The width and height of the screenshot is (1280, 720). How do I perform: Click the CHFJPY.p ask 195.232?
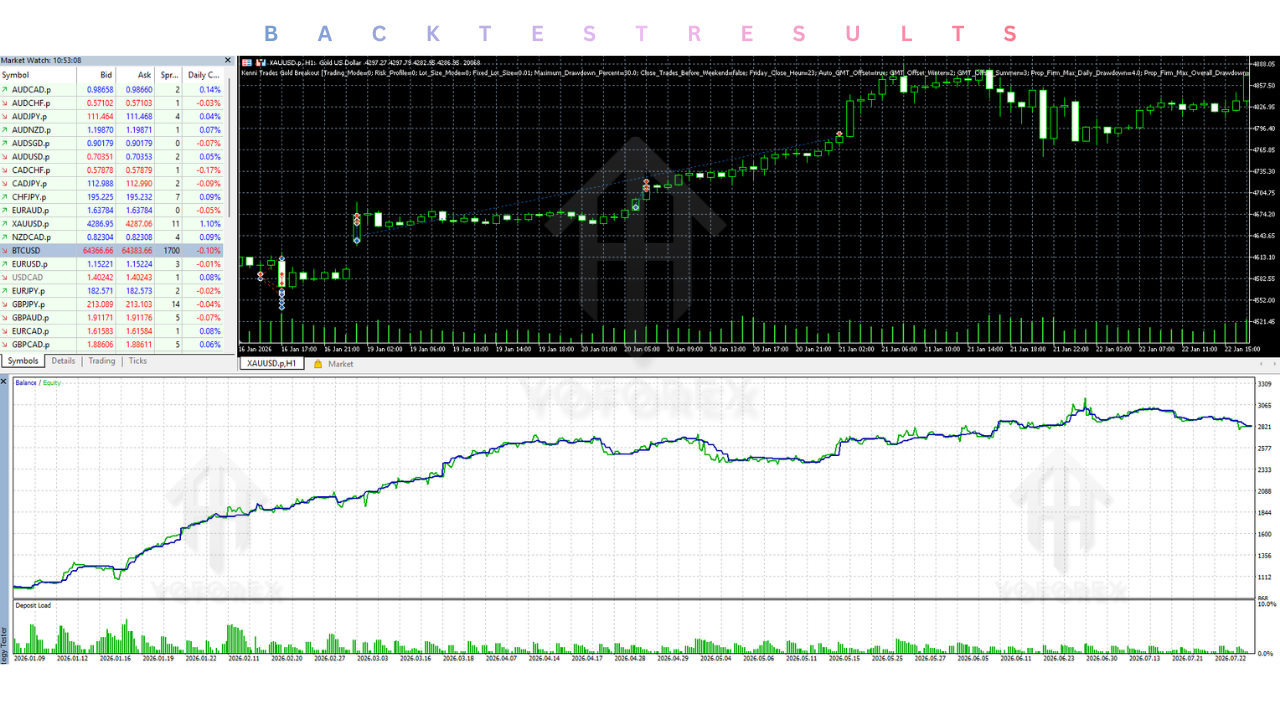[x=139, y=197]
